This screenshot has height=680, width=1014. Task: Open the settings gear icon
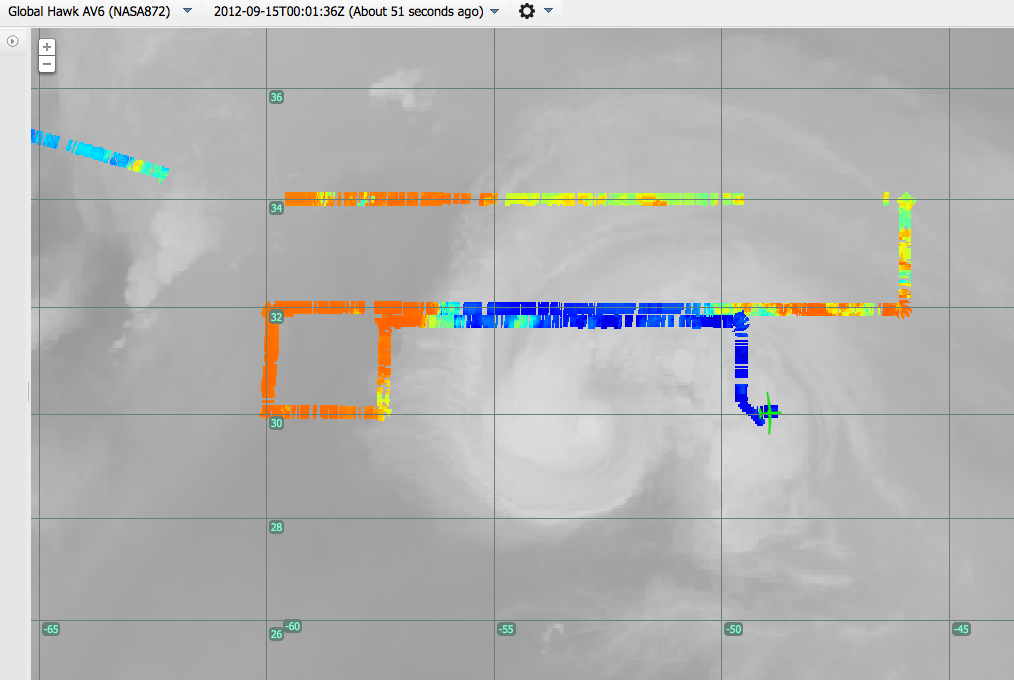point(527,11)
